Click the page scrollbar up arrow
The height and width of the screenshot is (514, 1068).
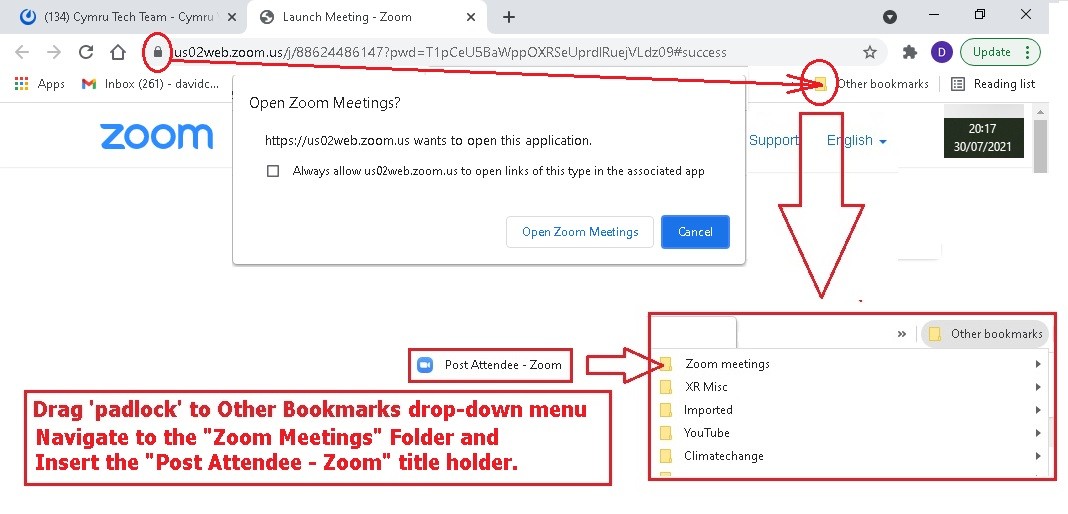pos(1039,112)
